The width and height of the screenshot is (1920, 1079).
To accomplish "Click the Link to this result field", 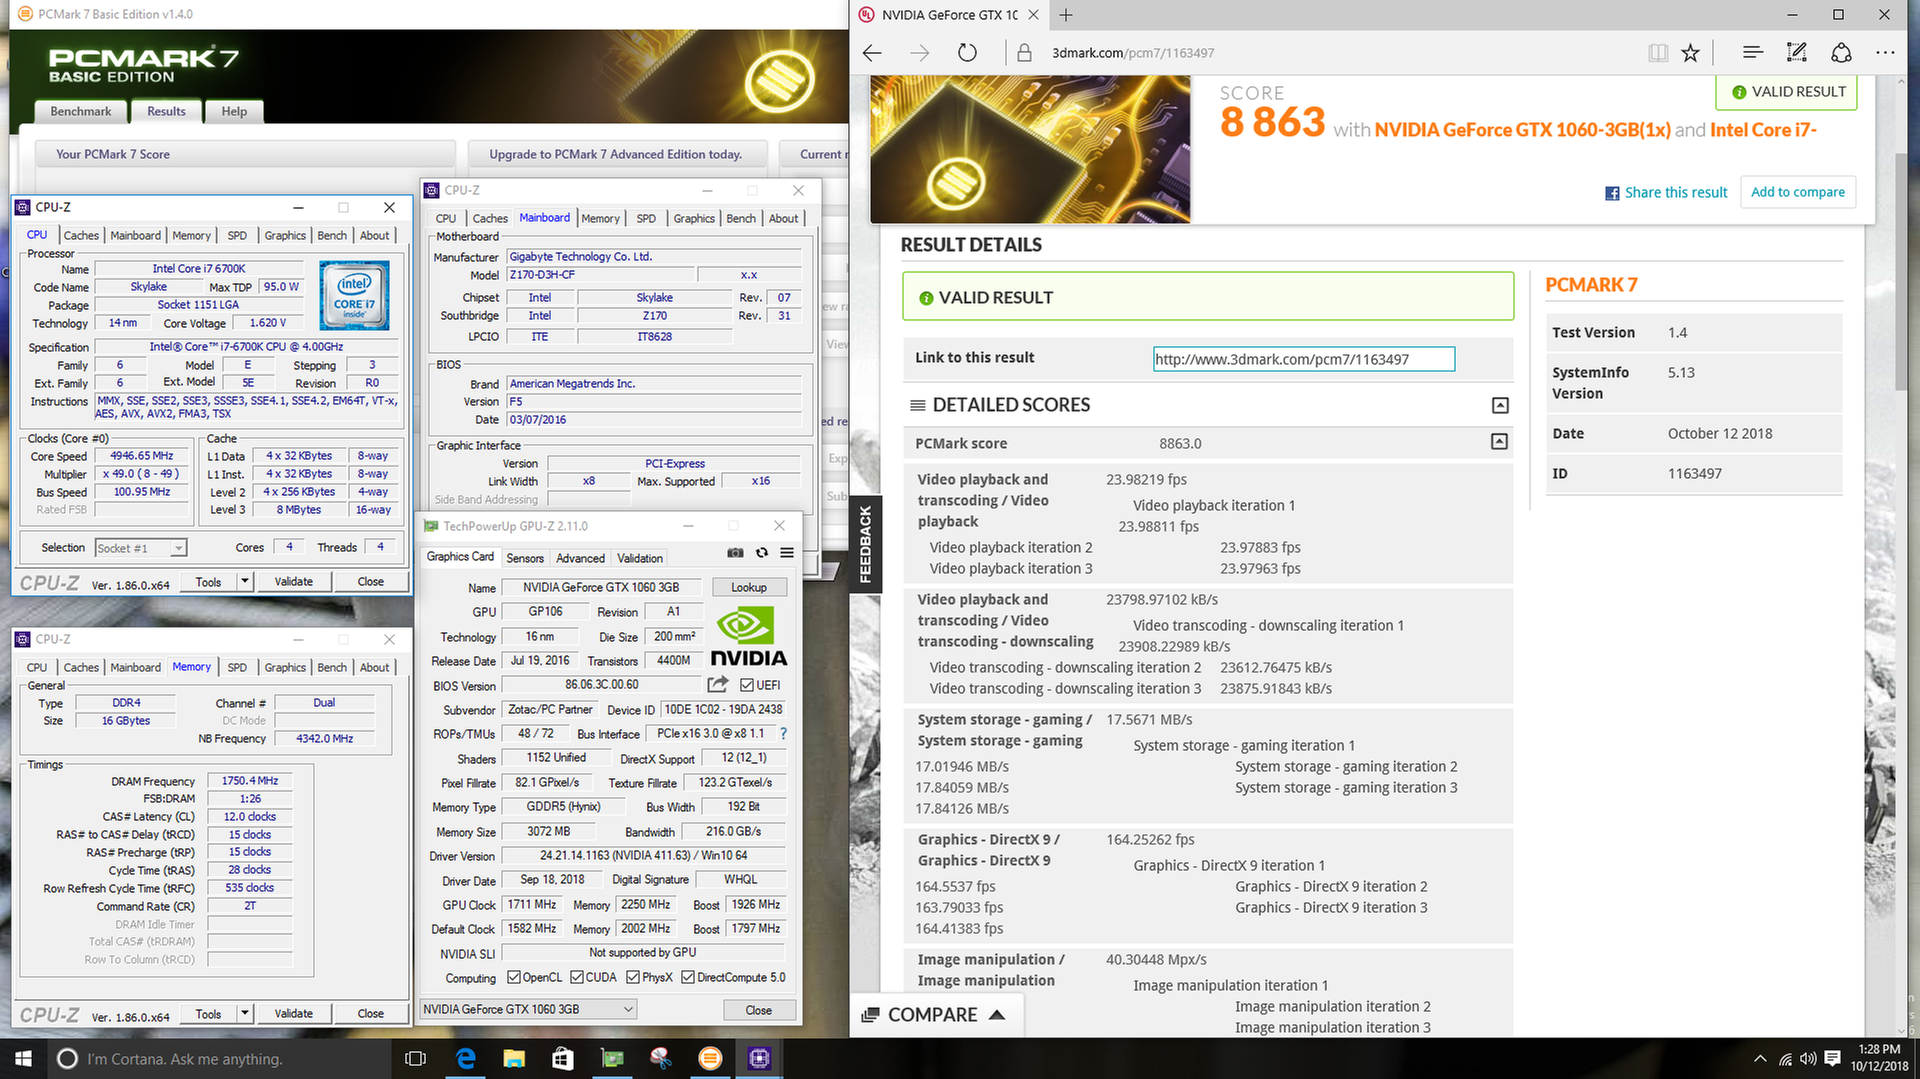I will 1304,359.
